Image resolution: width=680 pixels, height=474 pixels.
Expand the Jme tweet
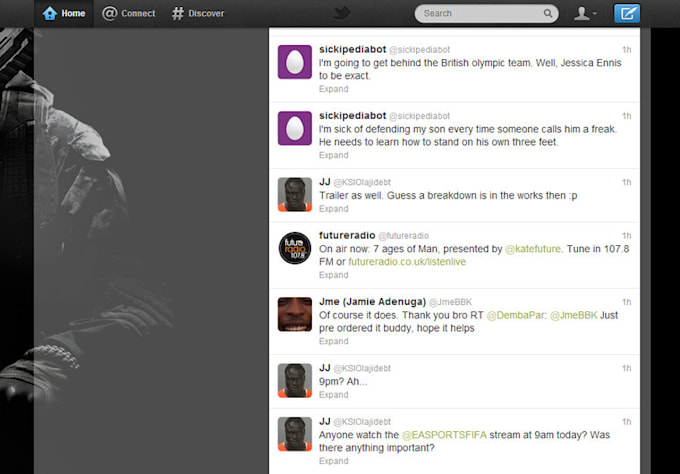click(333, 341)
